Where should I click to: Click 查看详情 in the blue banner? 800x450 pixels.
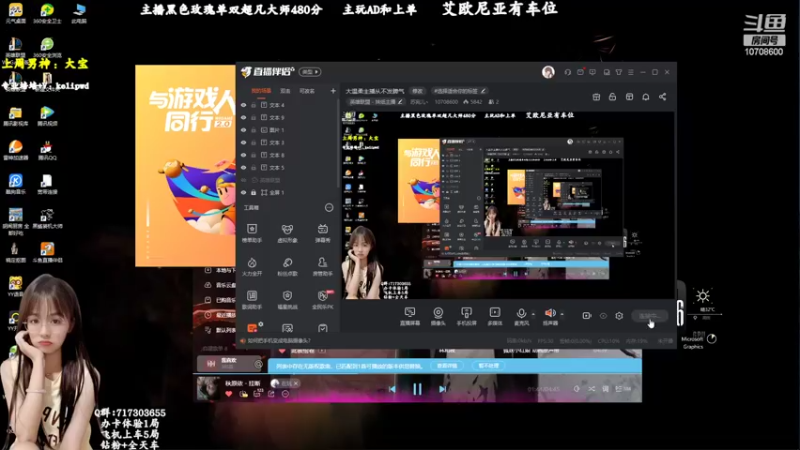(446, 366)
